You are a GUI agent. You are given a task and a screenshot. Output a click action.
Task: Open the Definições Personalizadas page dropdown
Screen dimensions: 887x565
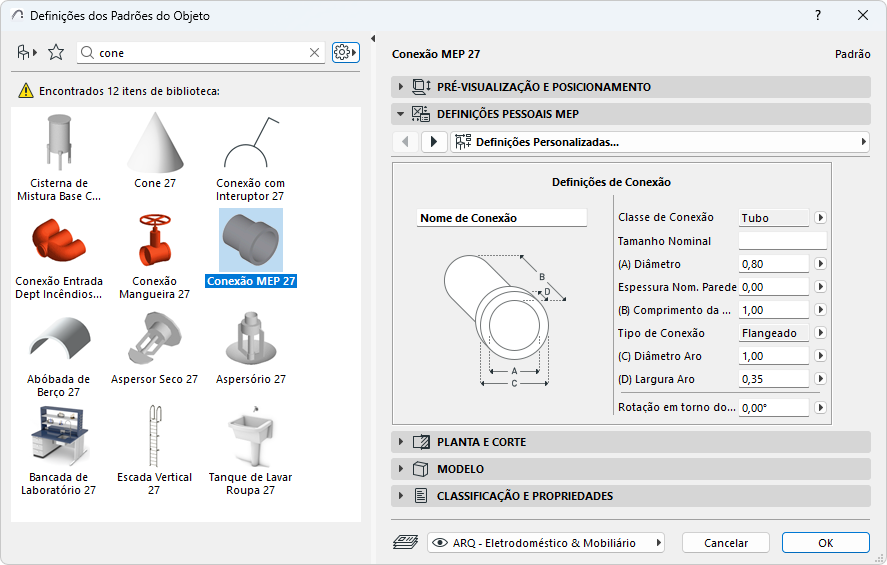660,142
